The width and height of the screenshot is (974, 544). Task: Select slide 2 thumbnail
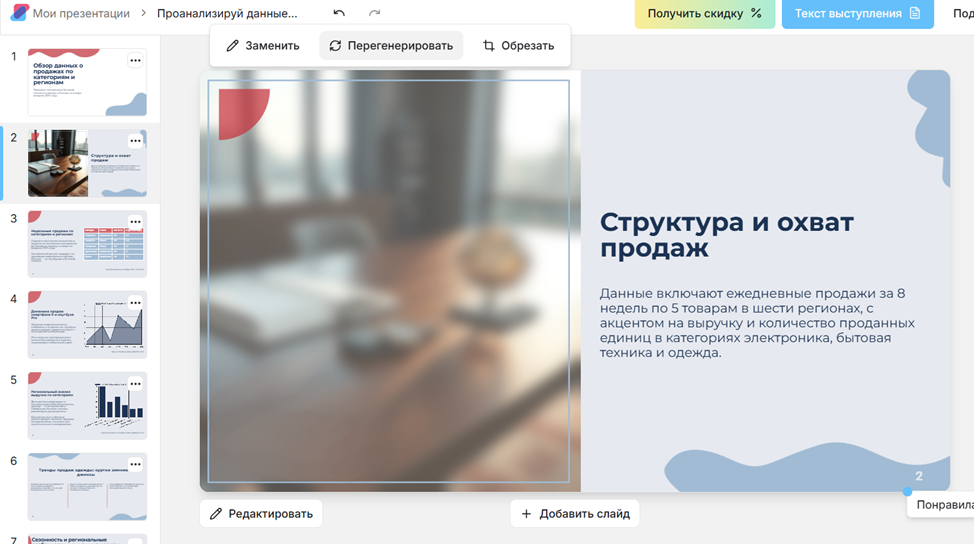87,163
